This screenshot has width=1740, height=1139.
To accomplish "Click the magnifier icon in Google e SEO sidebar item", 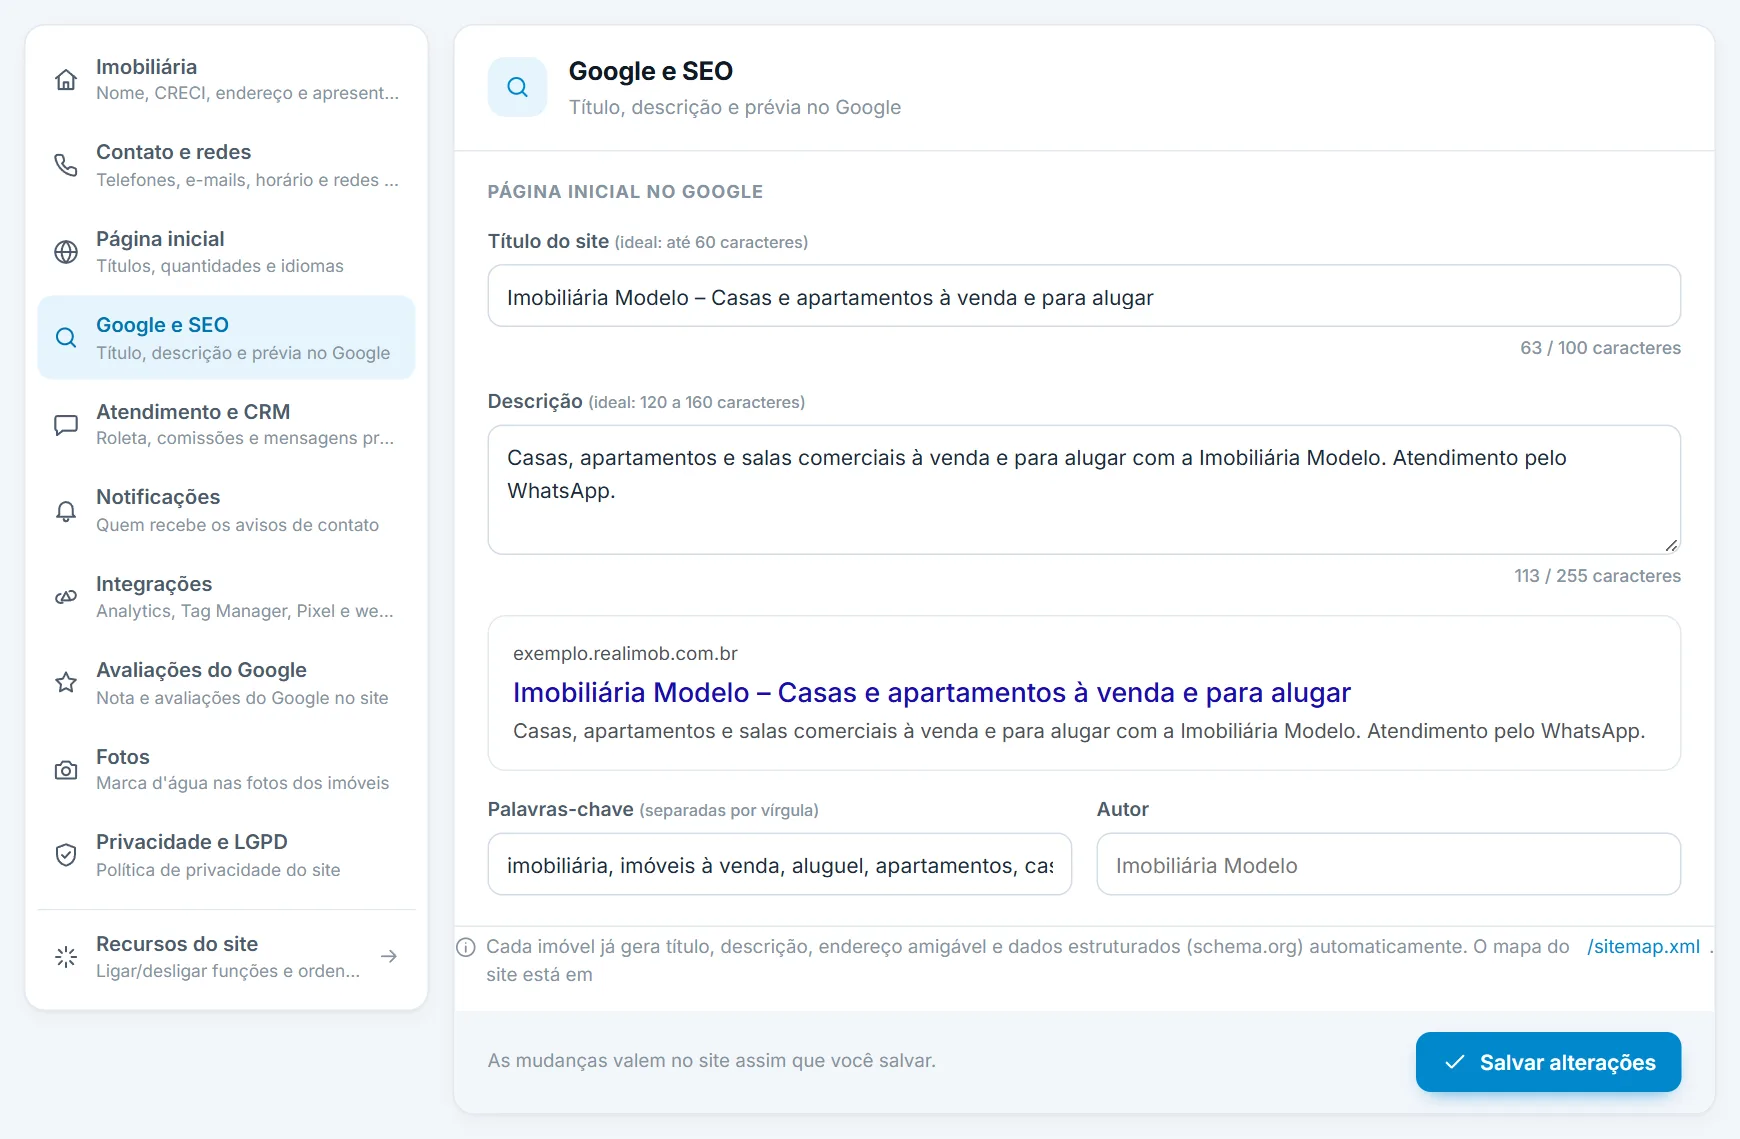I will (66, 338).
